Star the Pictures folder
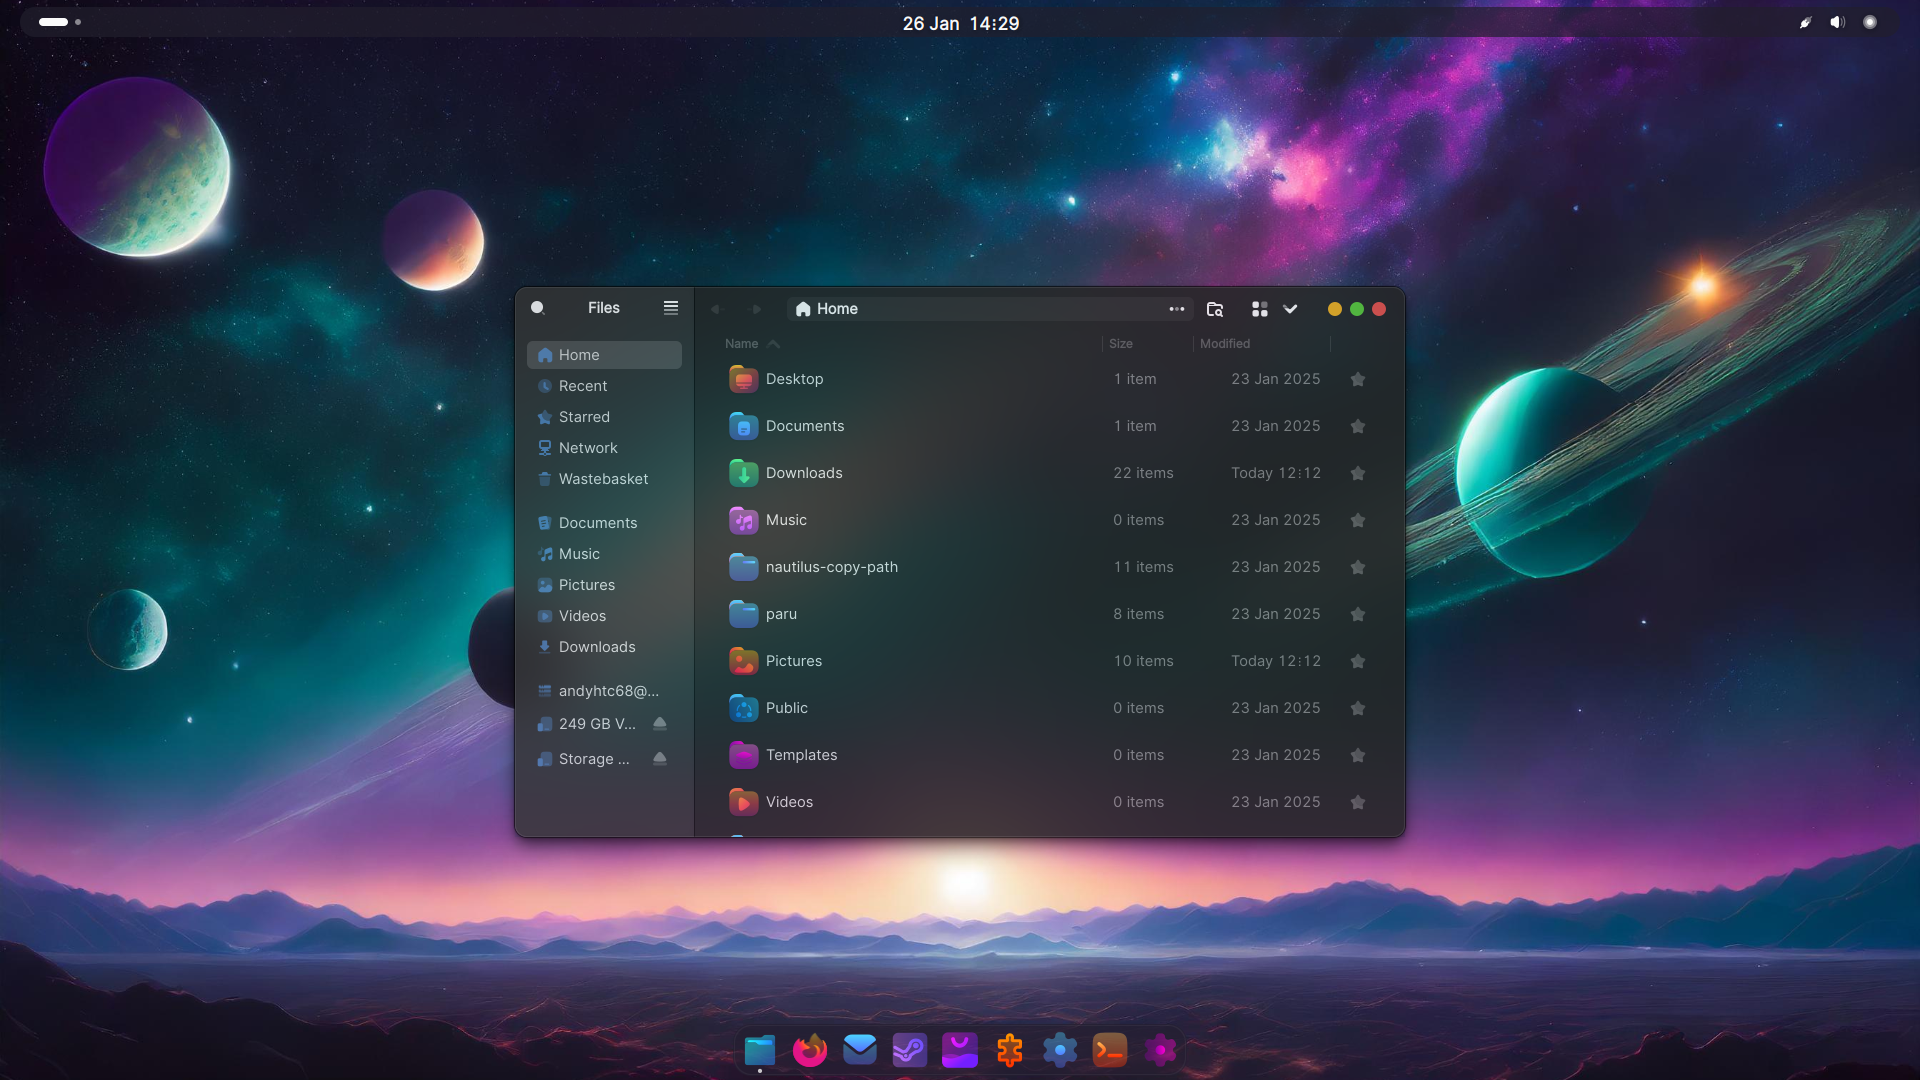 pyautogui.click(x=1358, y=661)
